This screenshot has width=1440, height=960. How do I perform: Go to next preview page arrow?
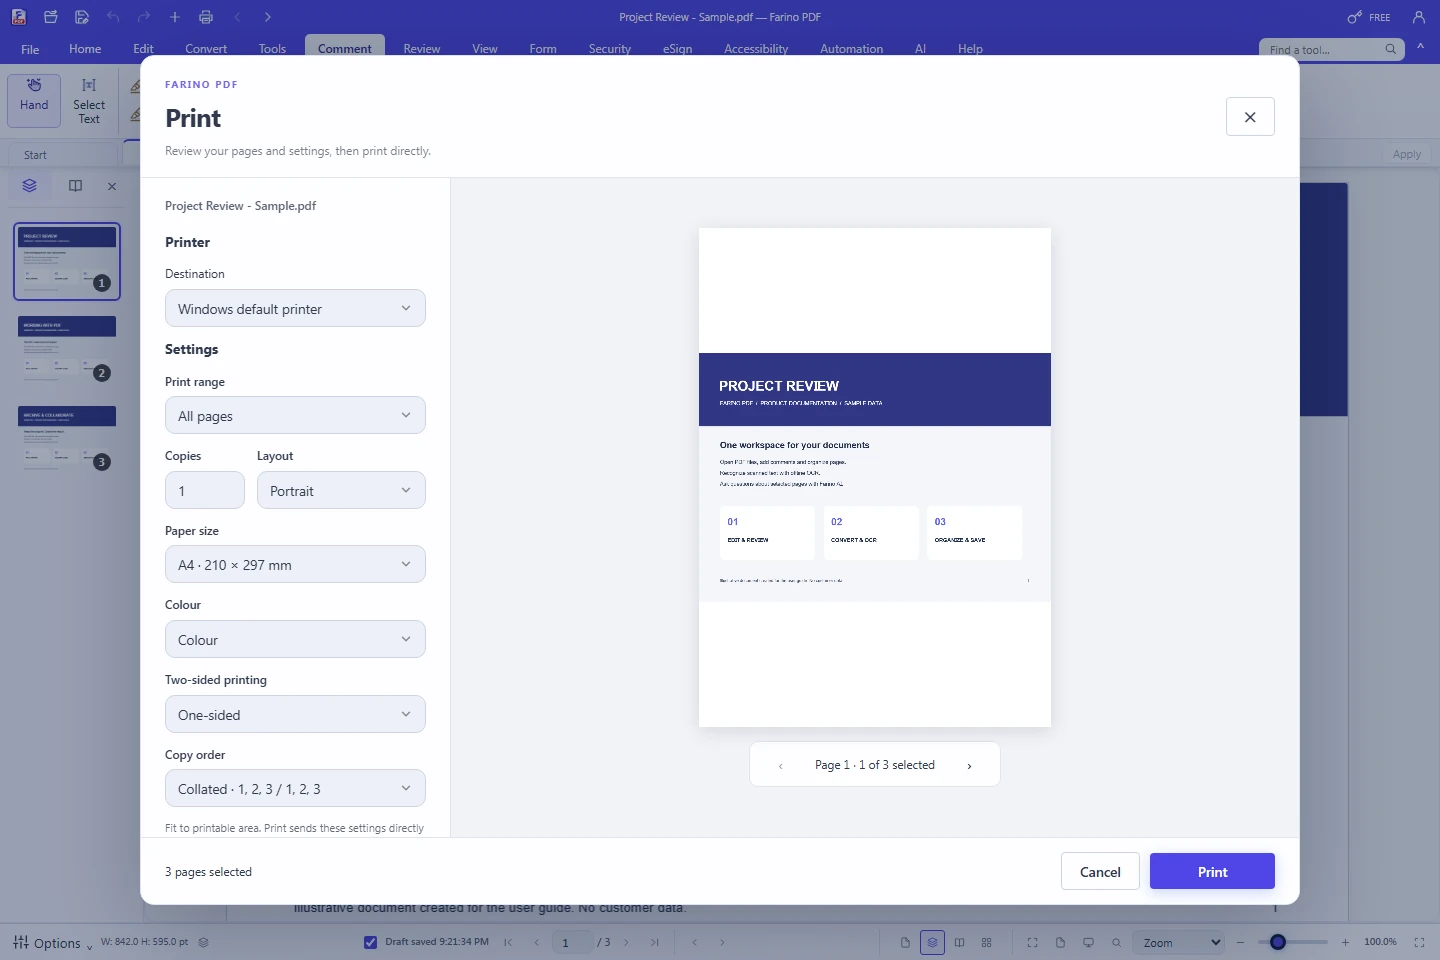[x=969, y=765]
